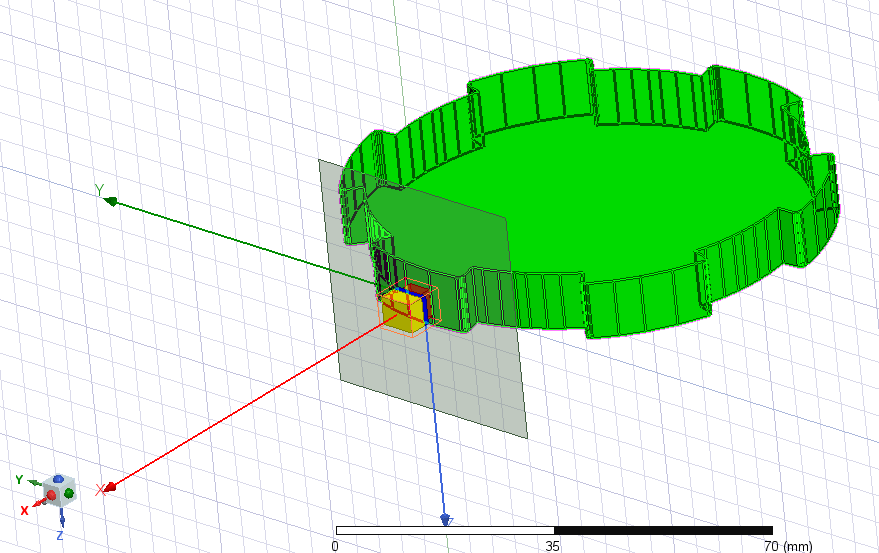Click the black half of the scale bar
Image resolution: width=879 pixels, height=553 pixels.
(x=663, y=531)
